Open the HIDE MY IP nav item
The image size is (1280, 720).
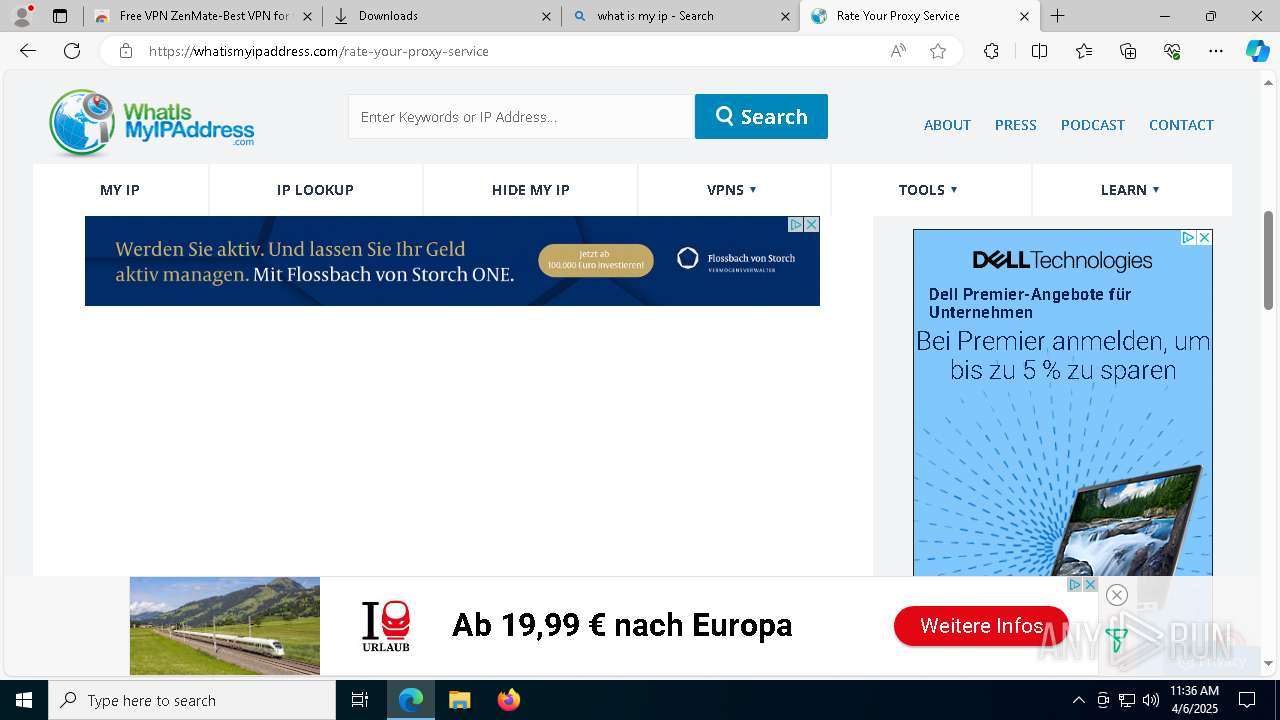coord(531,190)
